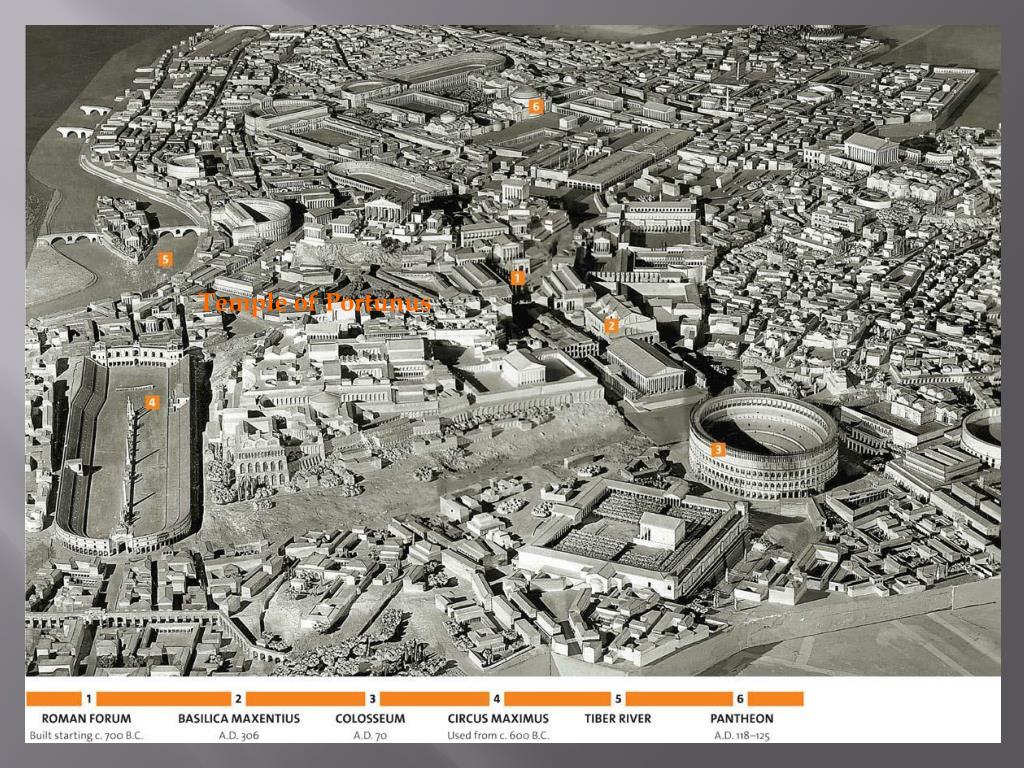The image size is (1024, 768).
Task: Toggle the legend entry numbered 3
Action: (x=373, y=699)
